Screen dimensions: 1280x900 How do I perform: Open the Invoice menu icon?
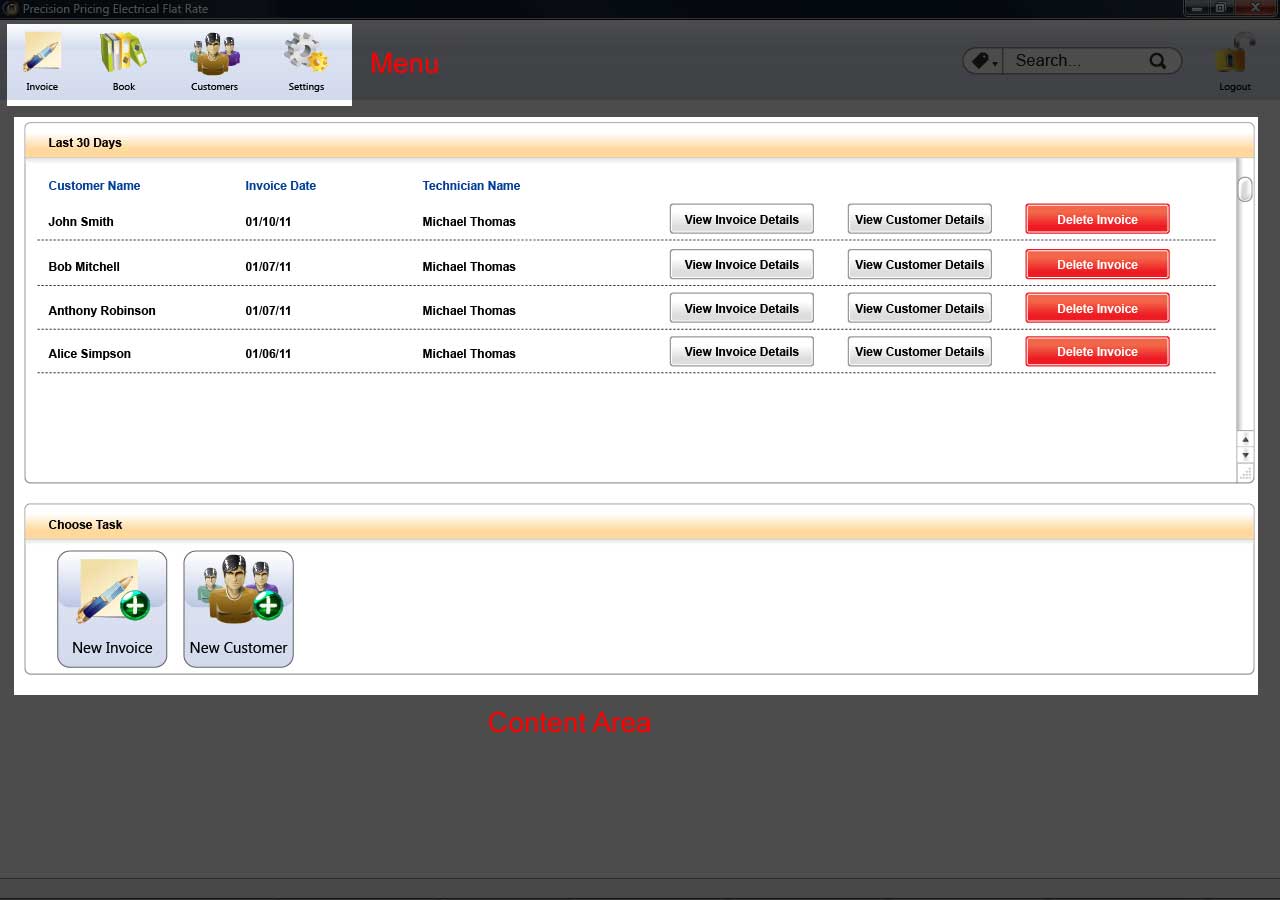coord(42,60)
